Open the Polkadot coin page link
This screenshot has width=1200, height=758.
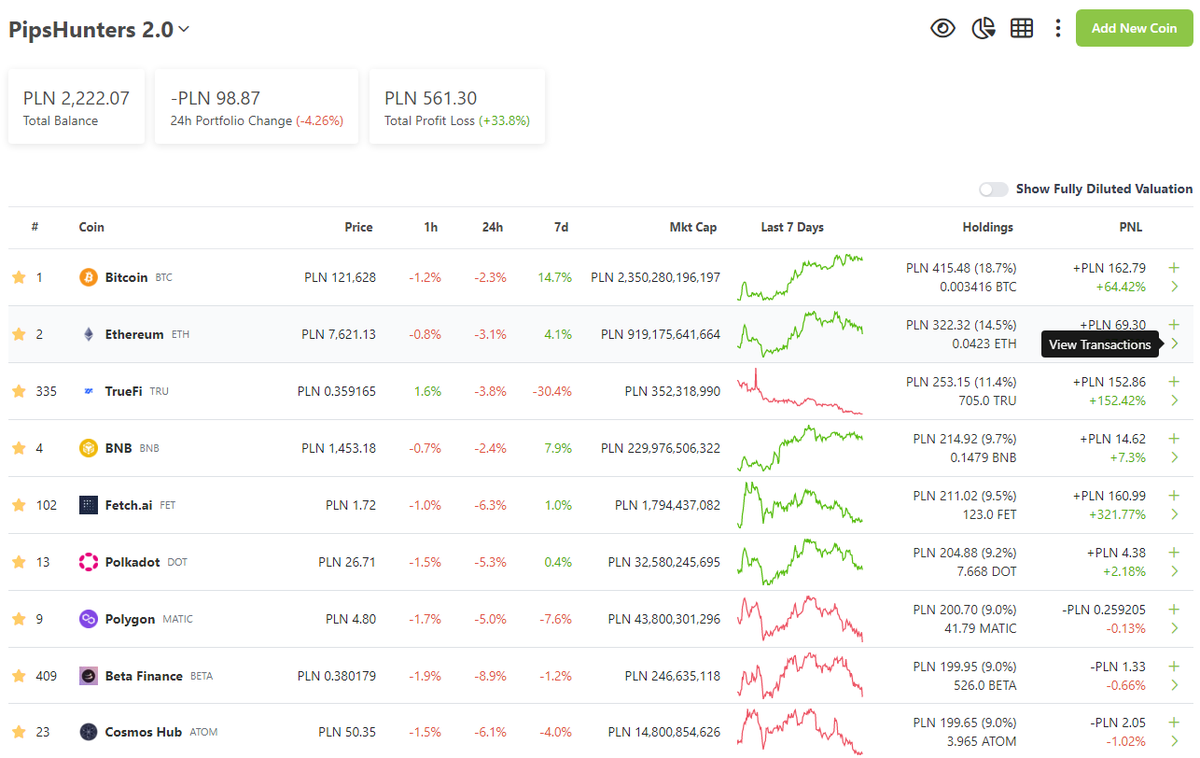tap(132, 562)
